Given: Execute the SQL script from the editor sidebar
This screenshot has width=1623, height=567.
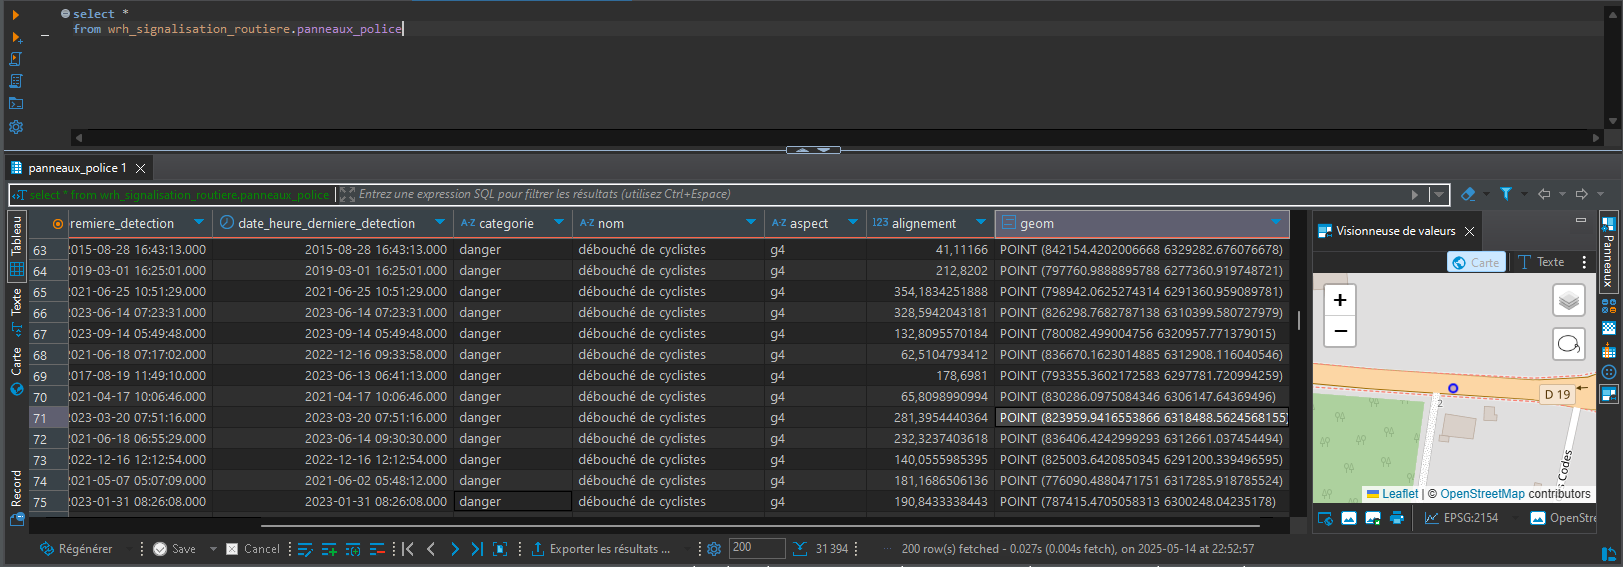Looking at the screenshot, I should pos(15,59).
